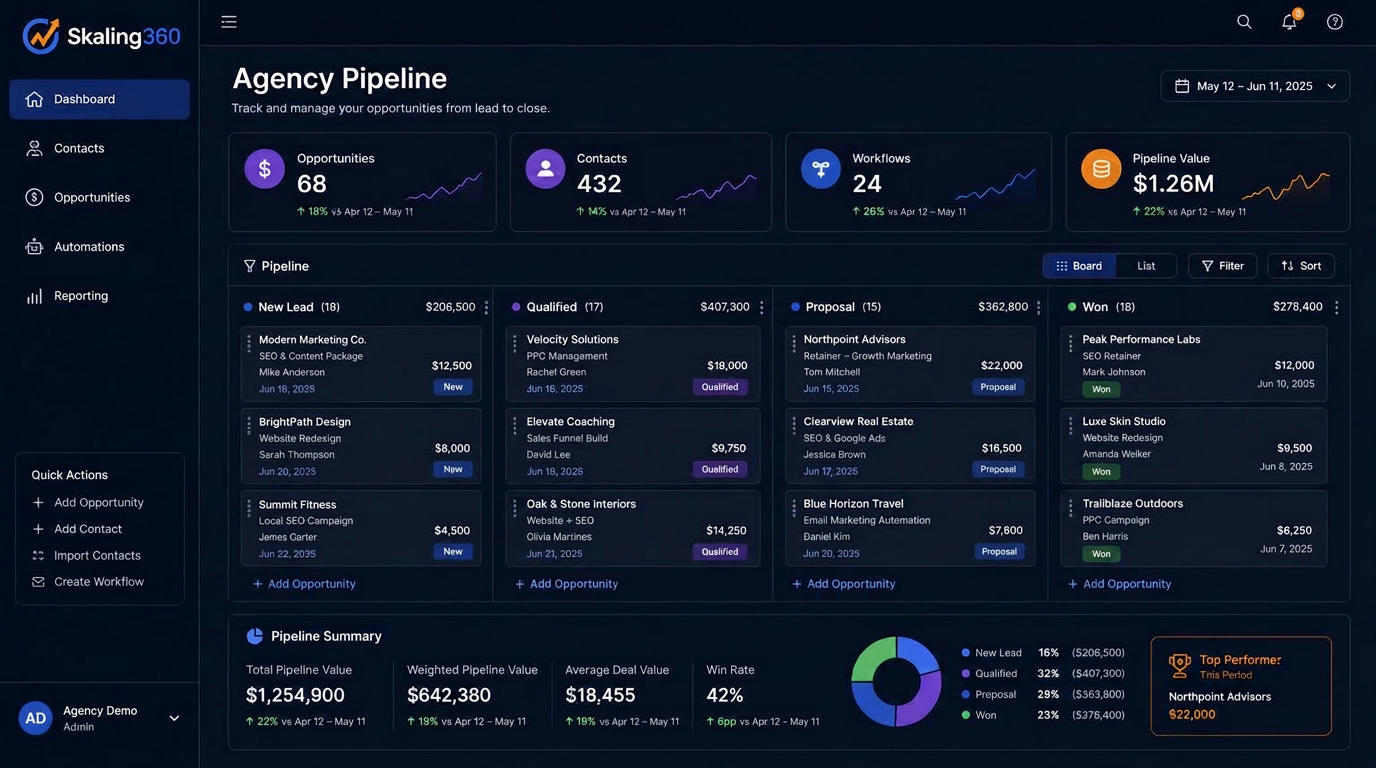Open the New Lead column options menu

tap(486, 308)
